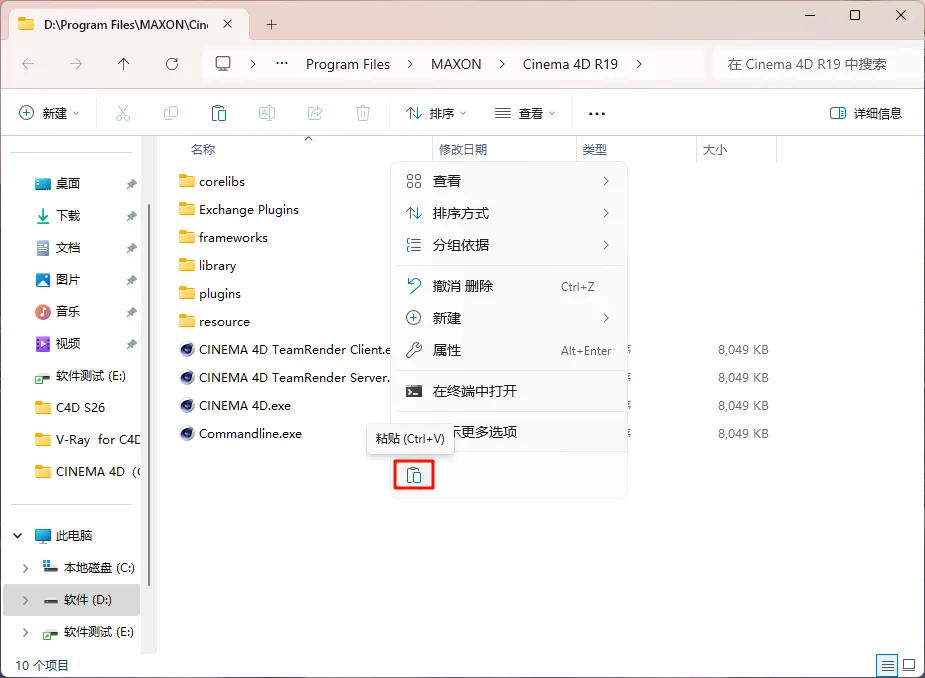Open the toolbar 查看 view dropdown

click(525, 113)
